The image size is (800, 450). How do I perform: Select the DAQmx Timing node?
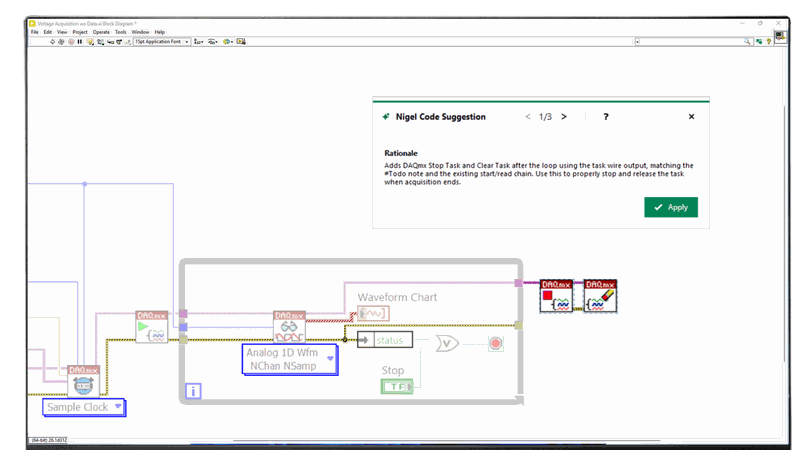click(84, 381)
